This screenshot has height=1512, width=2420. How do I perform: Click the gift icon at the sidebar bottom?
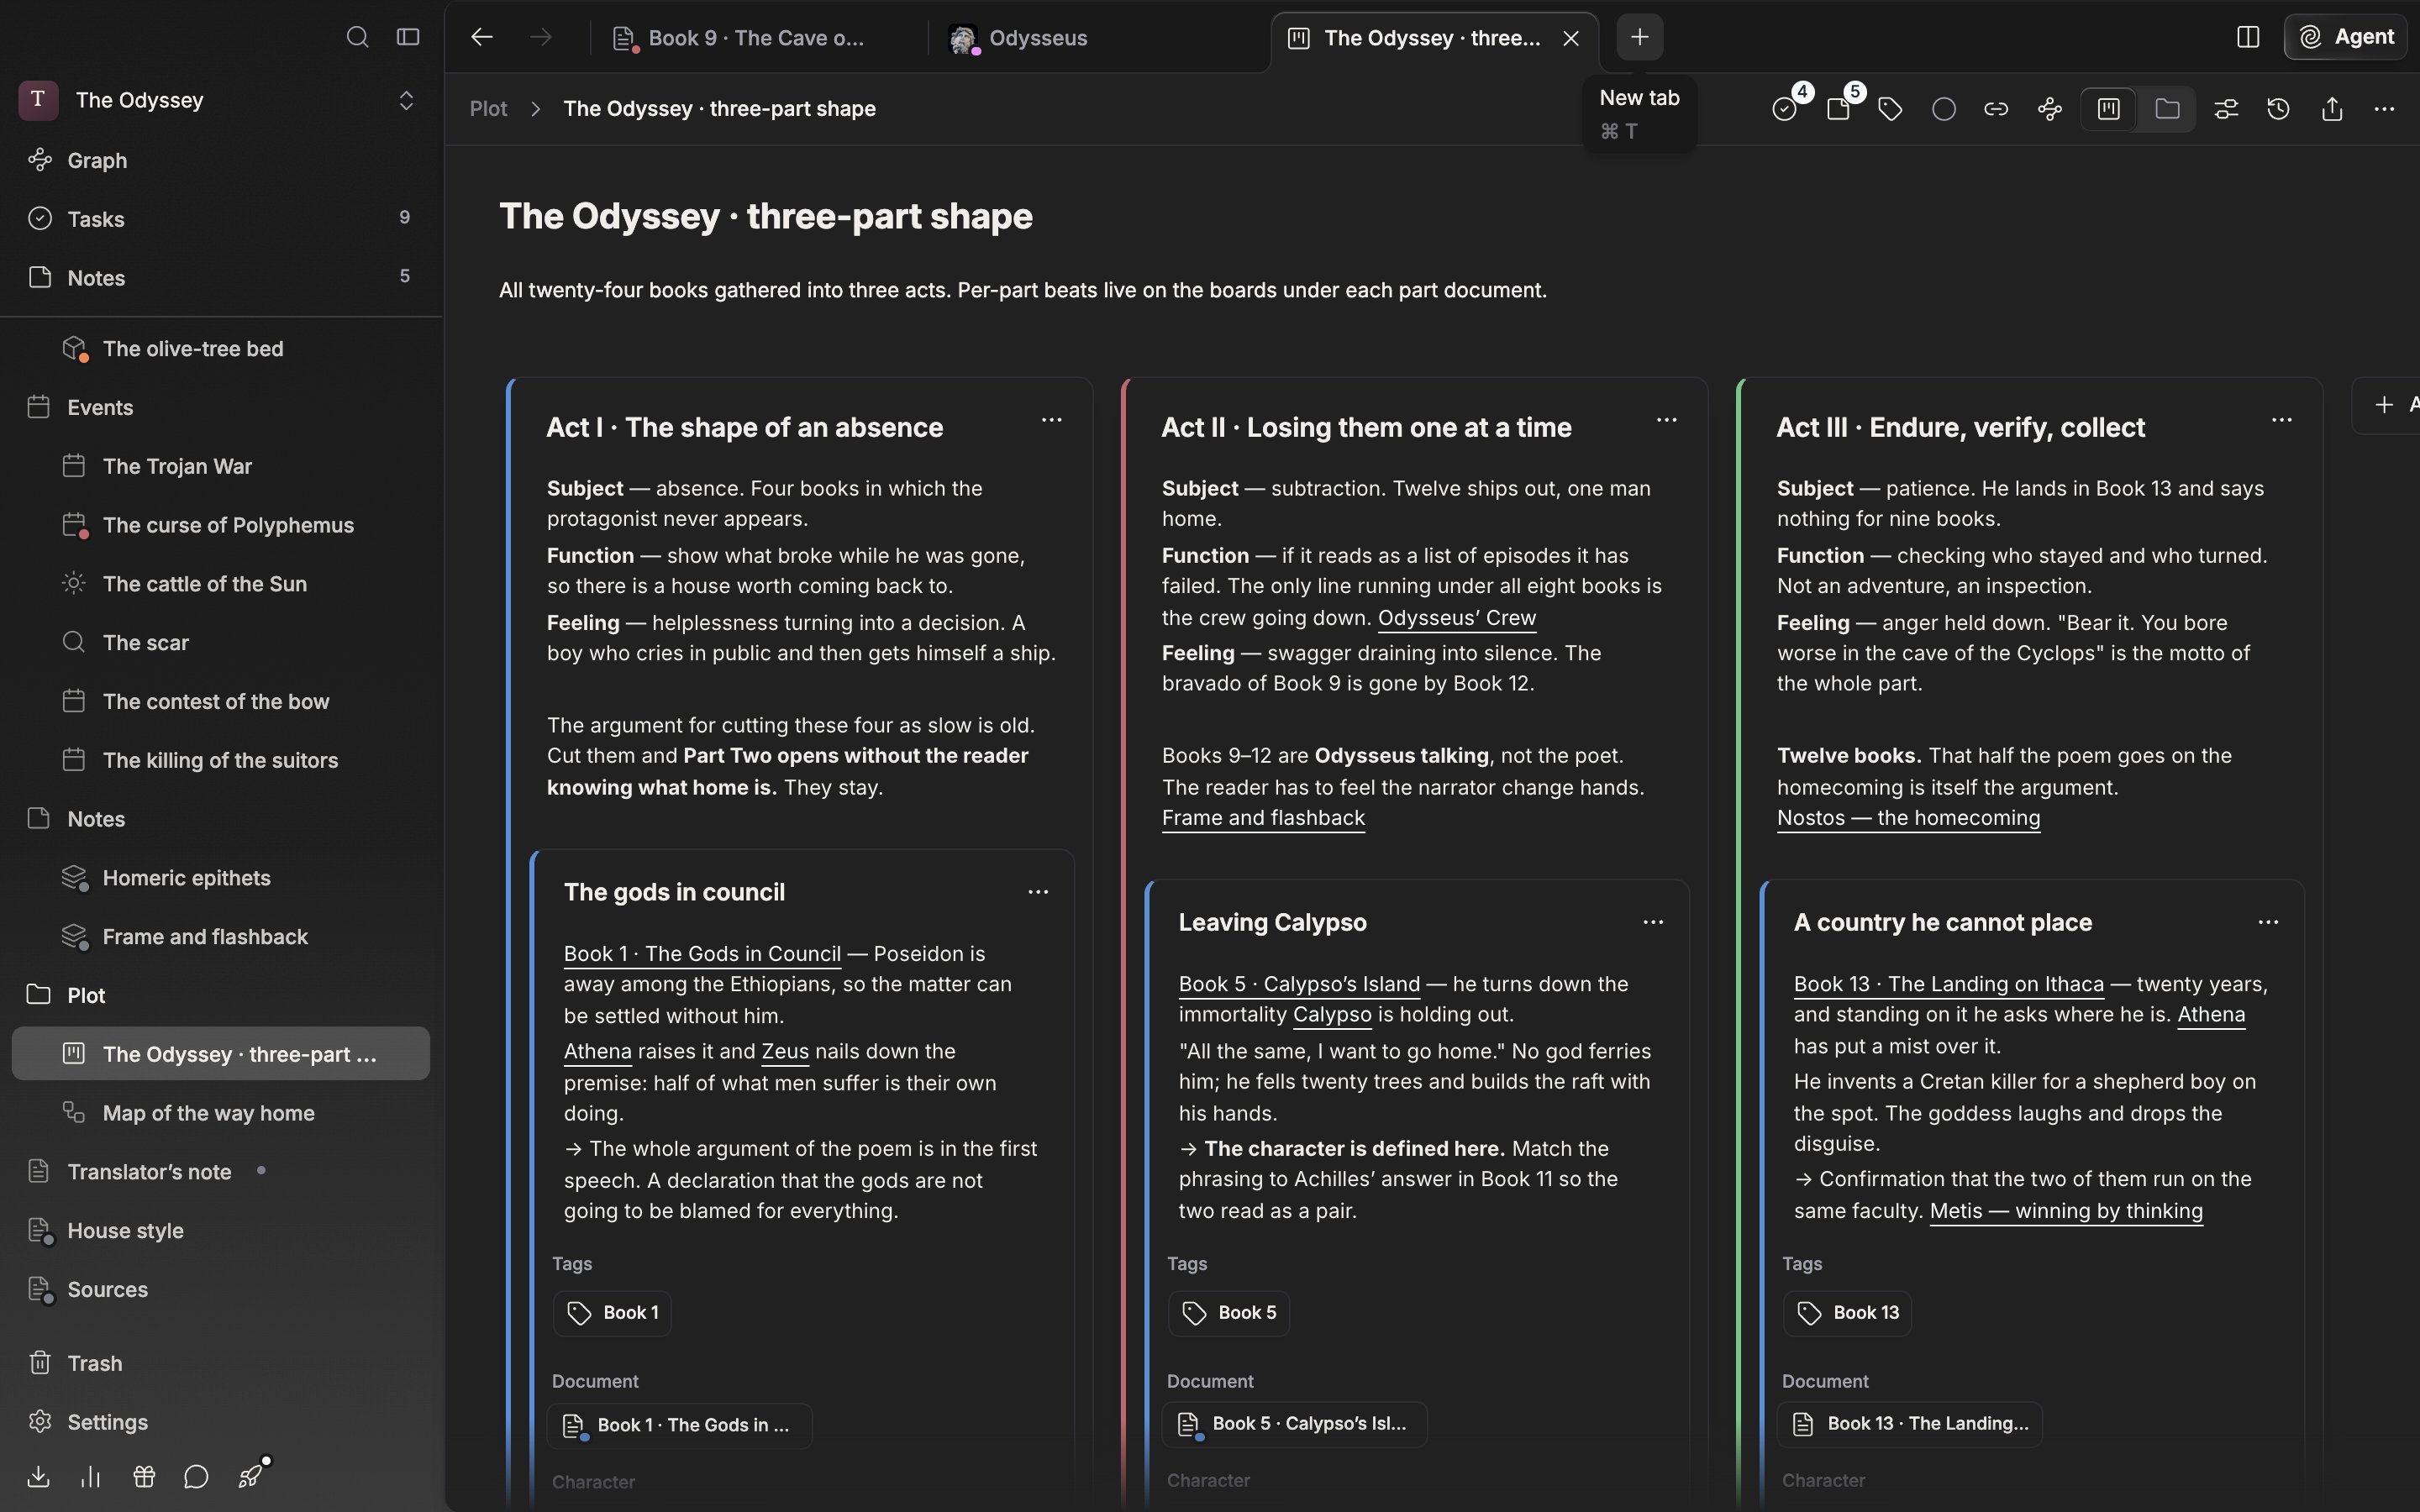coord(144,1476)
